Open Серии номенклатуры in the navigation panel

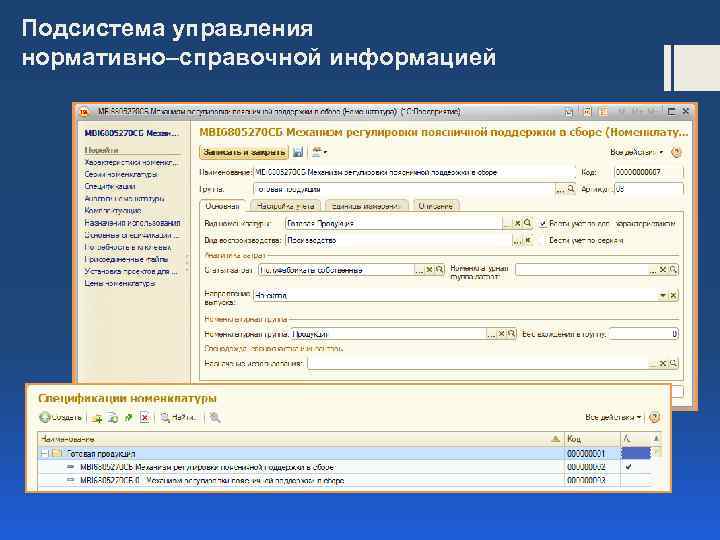[121, 174]
